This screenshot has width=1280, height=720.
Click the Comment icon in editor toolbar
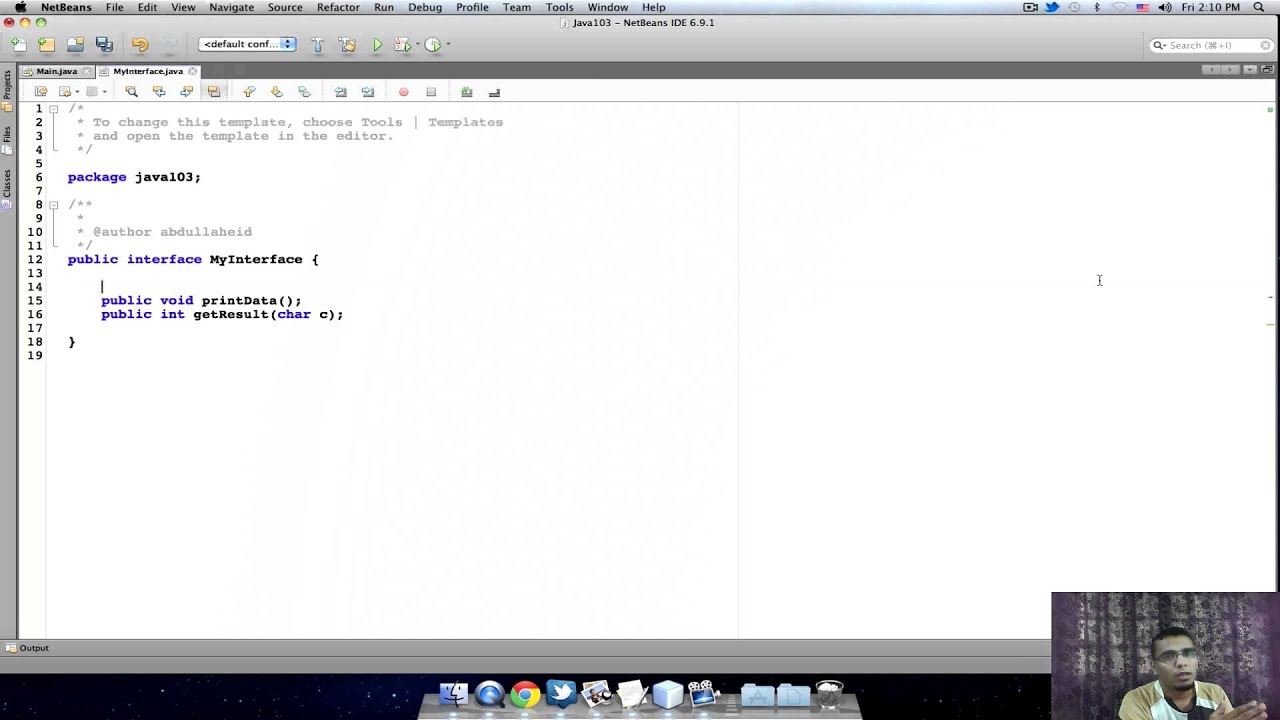[x=466, y=92]
